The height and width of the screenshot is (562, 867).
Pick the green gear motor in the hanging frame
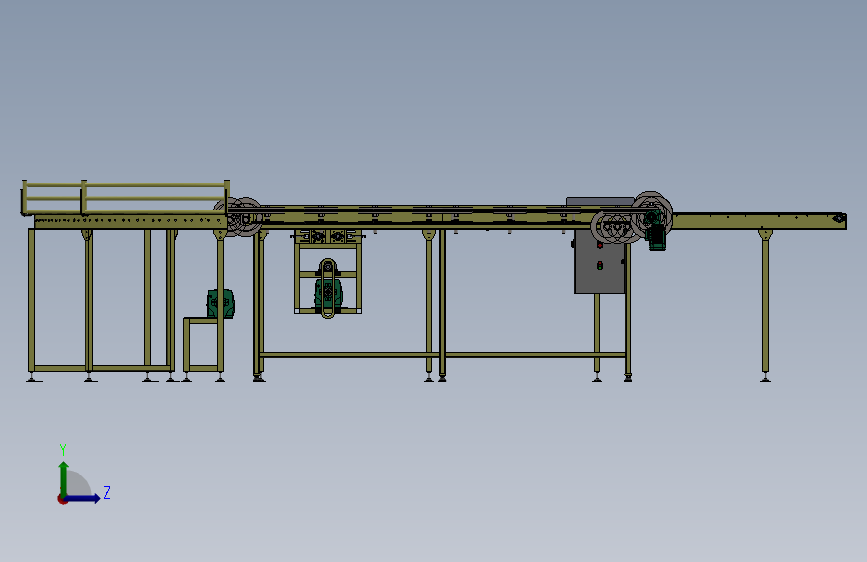328,295
